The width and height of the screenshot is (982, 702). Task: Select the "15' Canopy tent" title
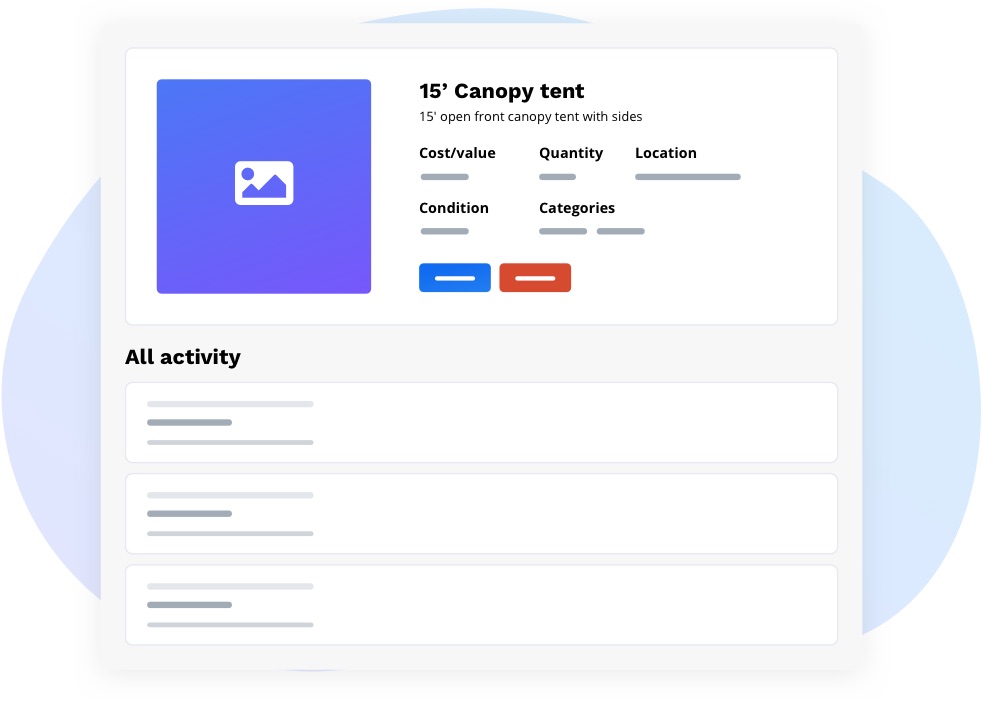(501, 91)
